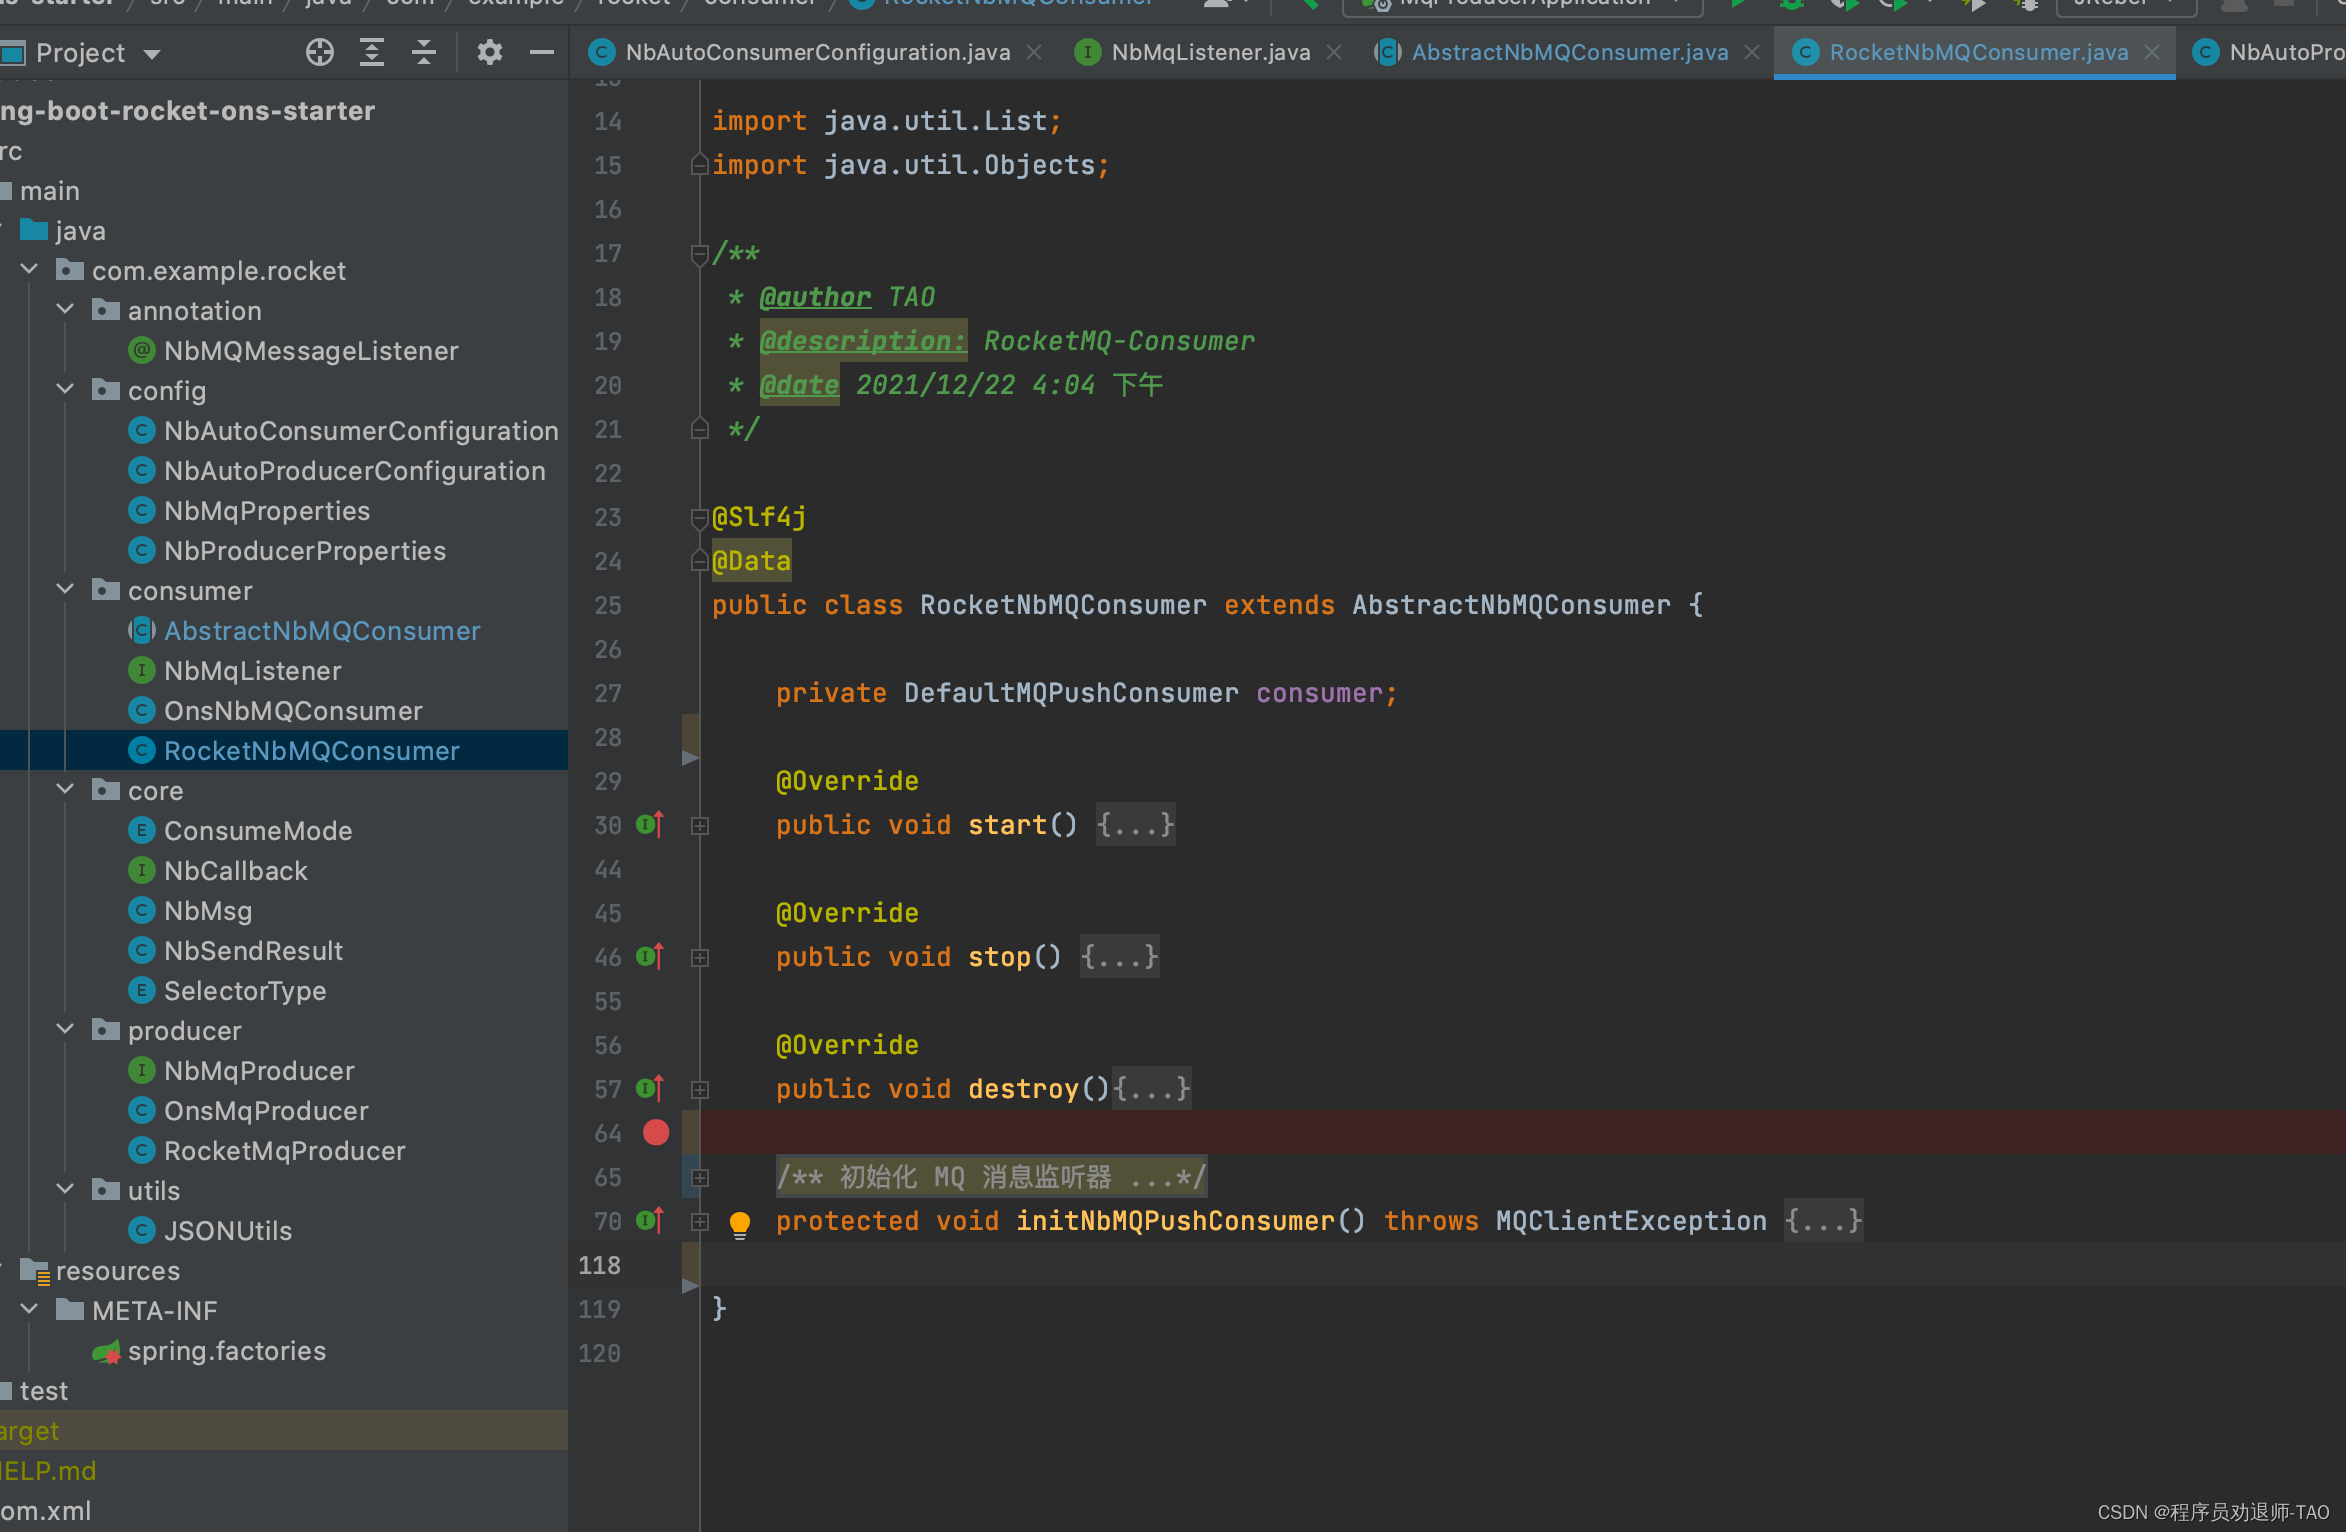
Task: Expand folded MQ listener doc comment
Action: pyautogui.click(x=992, y=1177)
